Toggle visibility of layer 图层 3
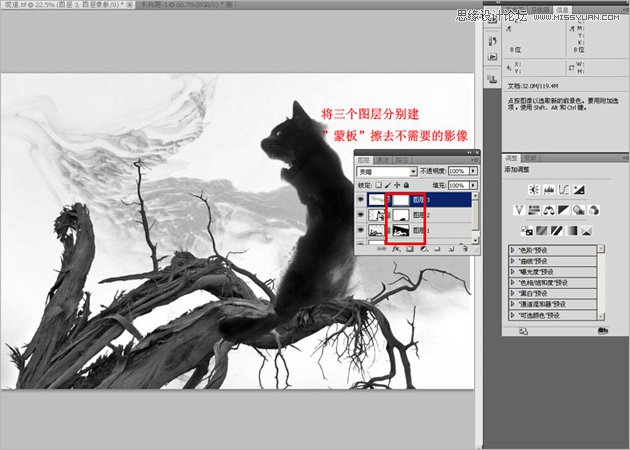630x450 pixels. [360, 199]
